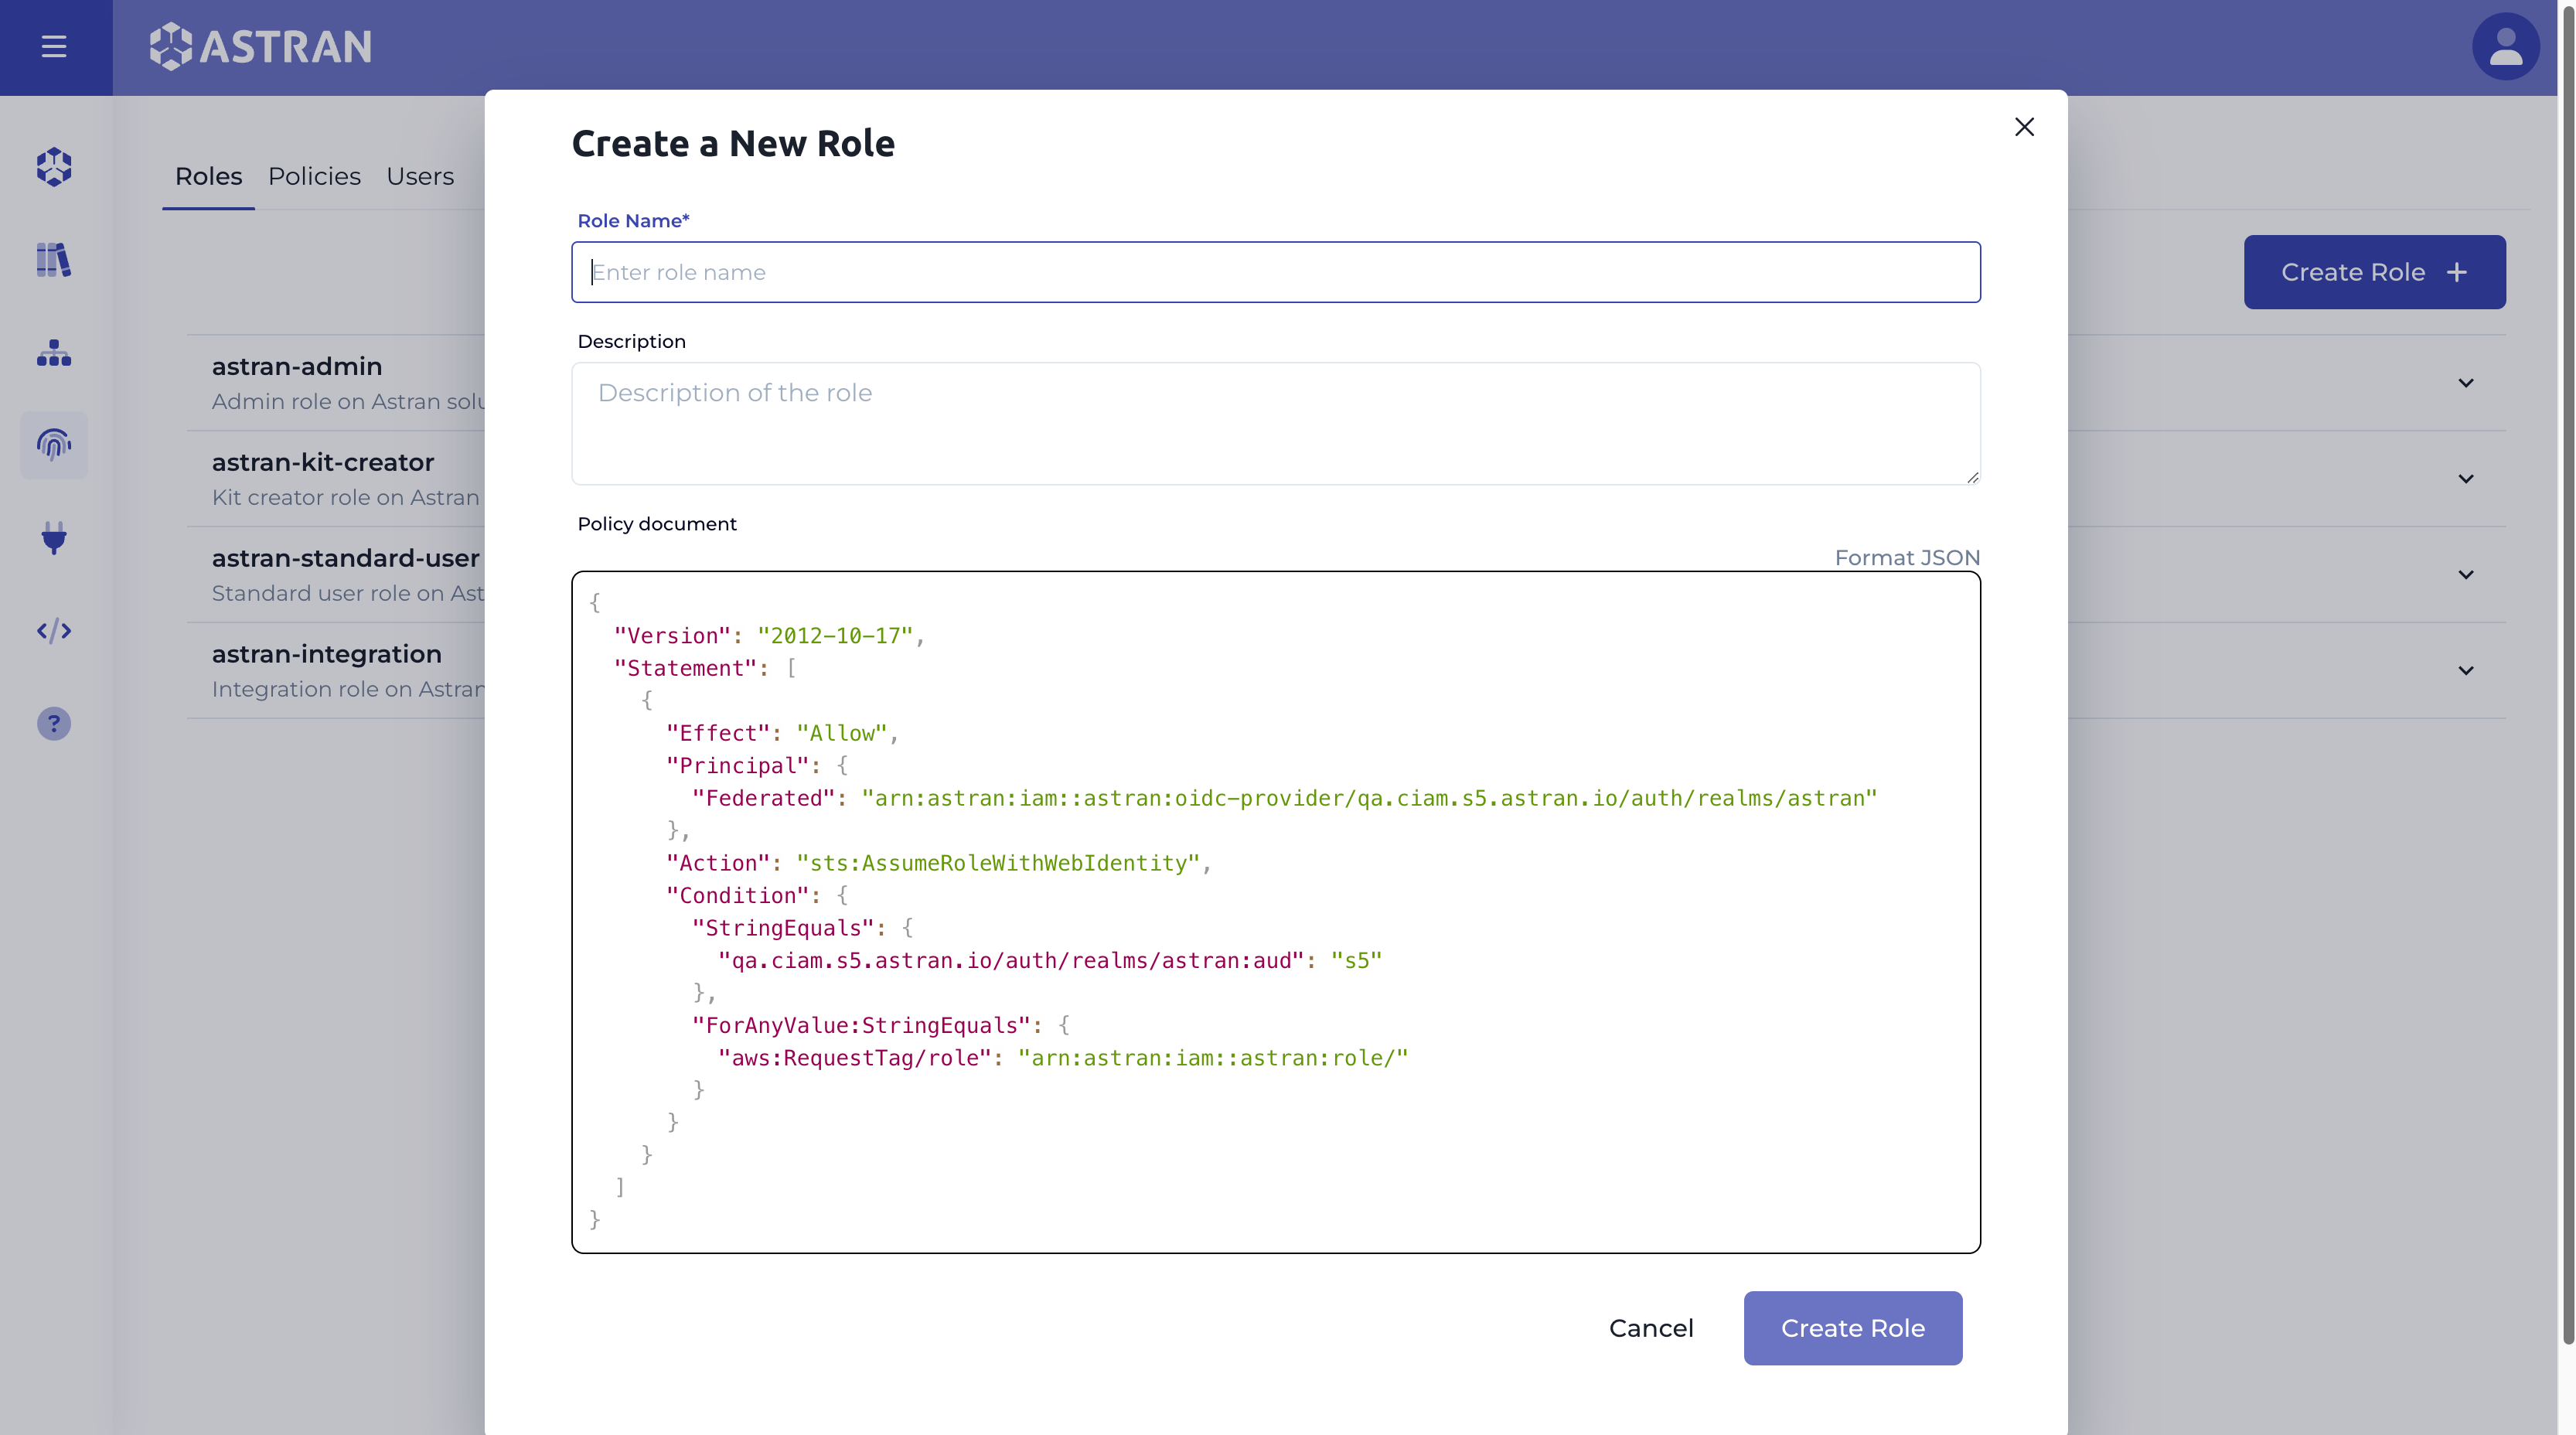Click the "Federated" ARN value
Image resolution: width=2576 pixels, height=1435 pixels.
pos(1369,798)
